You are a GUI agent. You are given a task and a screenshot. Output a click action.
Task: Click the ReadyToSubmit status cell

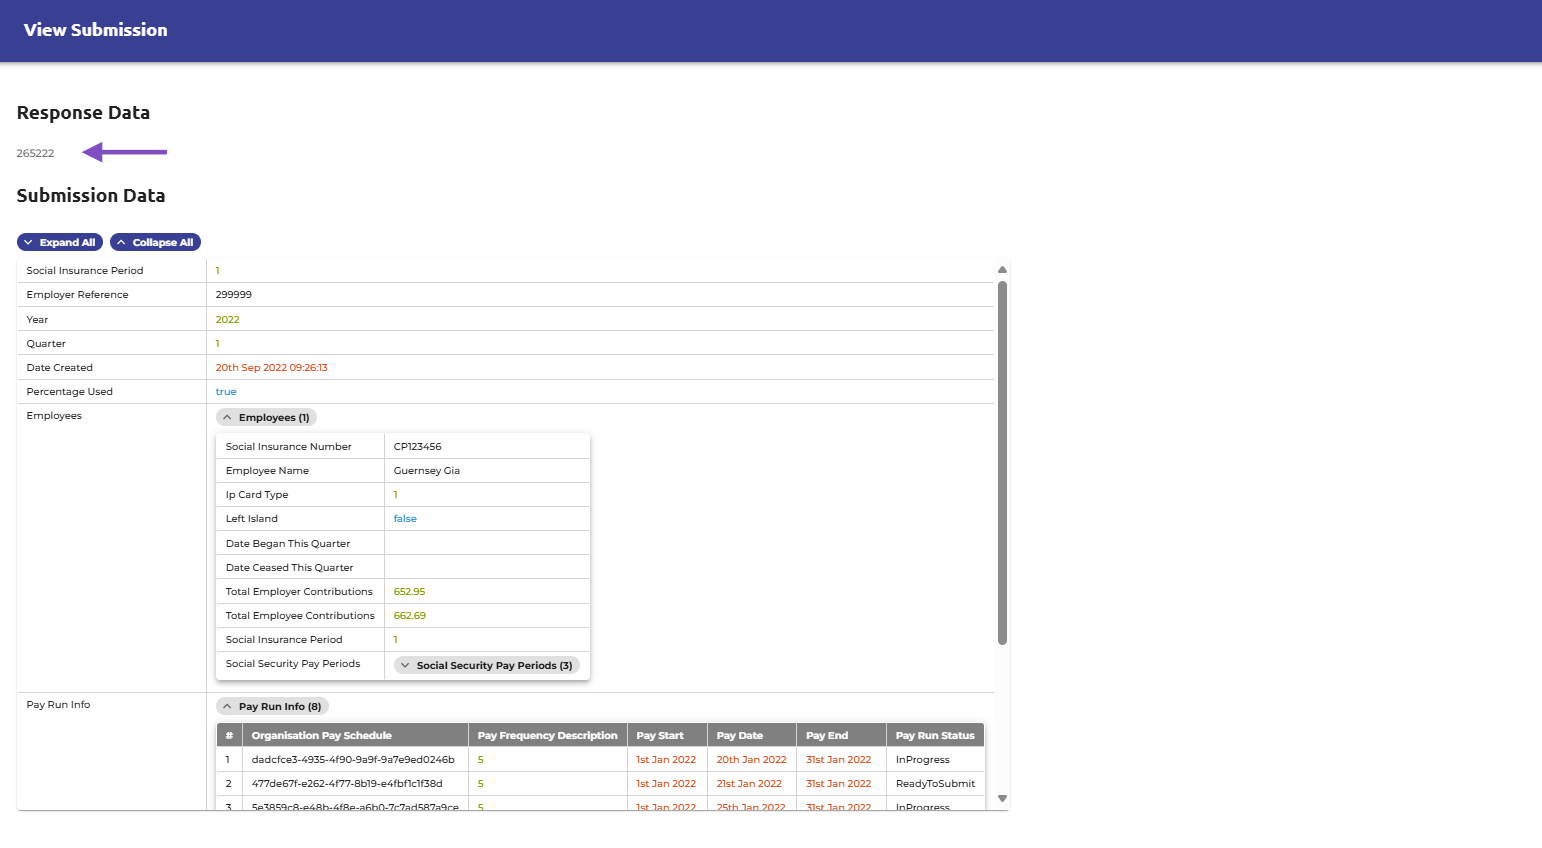[936, 784]
